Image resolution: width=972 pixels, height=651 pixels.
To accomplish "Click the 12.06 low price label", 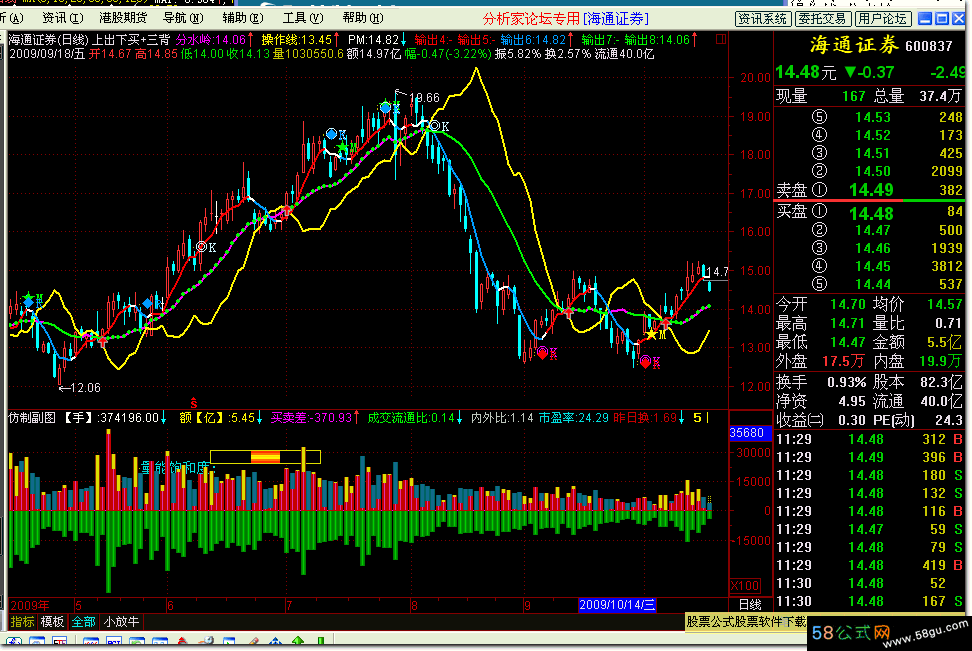I will coord(86,388).
